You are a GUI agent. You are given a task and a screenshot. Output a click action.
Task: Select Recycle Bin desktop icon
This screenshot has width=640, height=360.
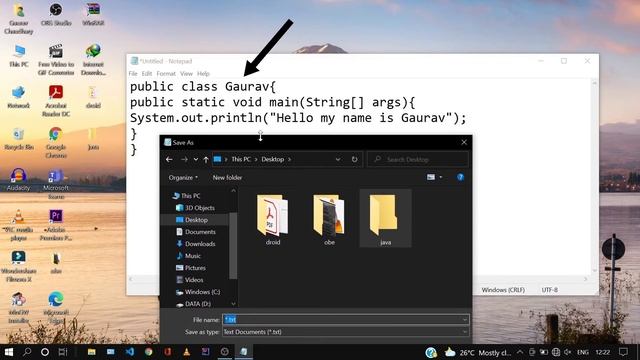pos(19,139)
